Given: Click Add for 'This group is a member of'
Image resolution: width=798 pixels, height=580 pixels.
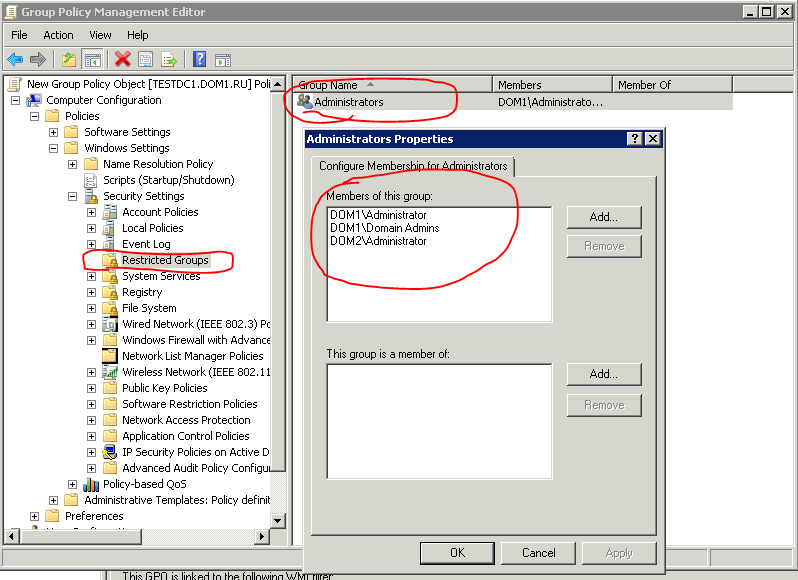Looking at the screenshot, I should tap(604, 374).
